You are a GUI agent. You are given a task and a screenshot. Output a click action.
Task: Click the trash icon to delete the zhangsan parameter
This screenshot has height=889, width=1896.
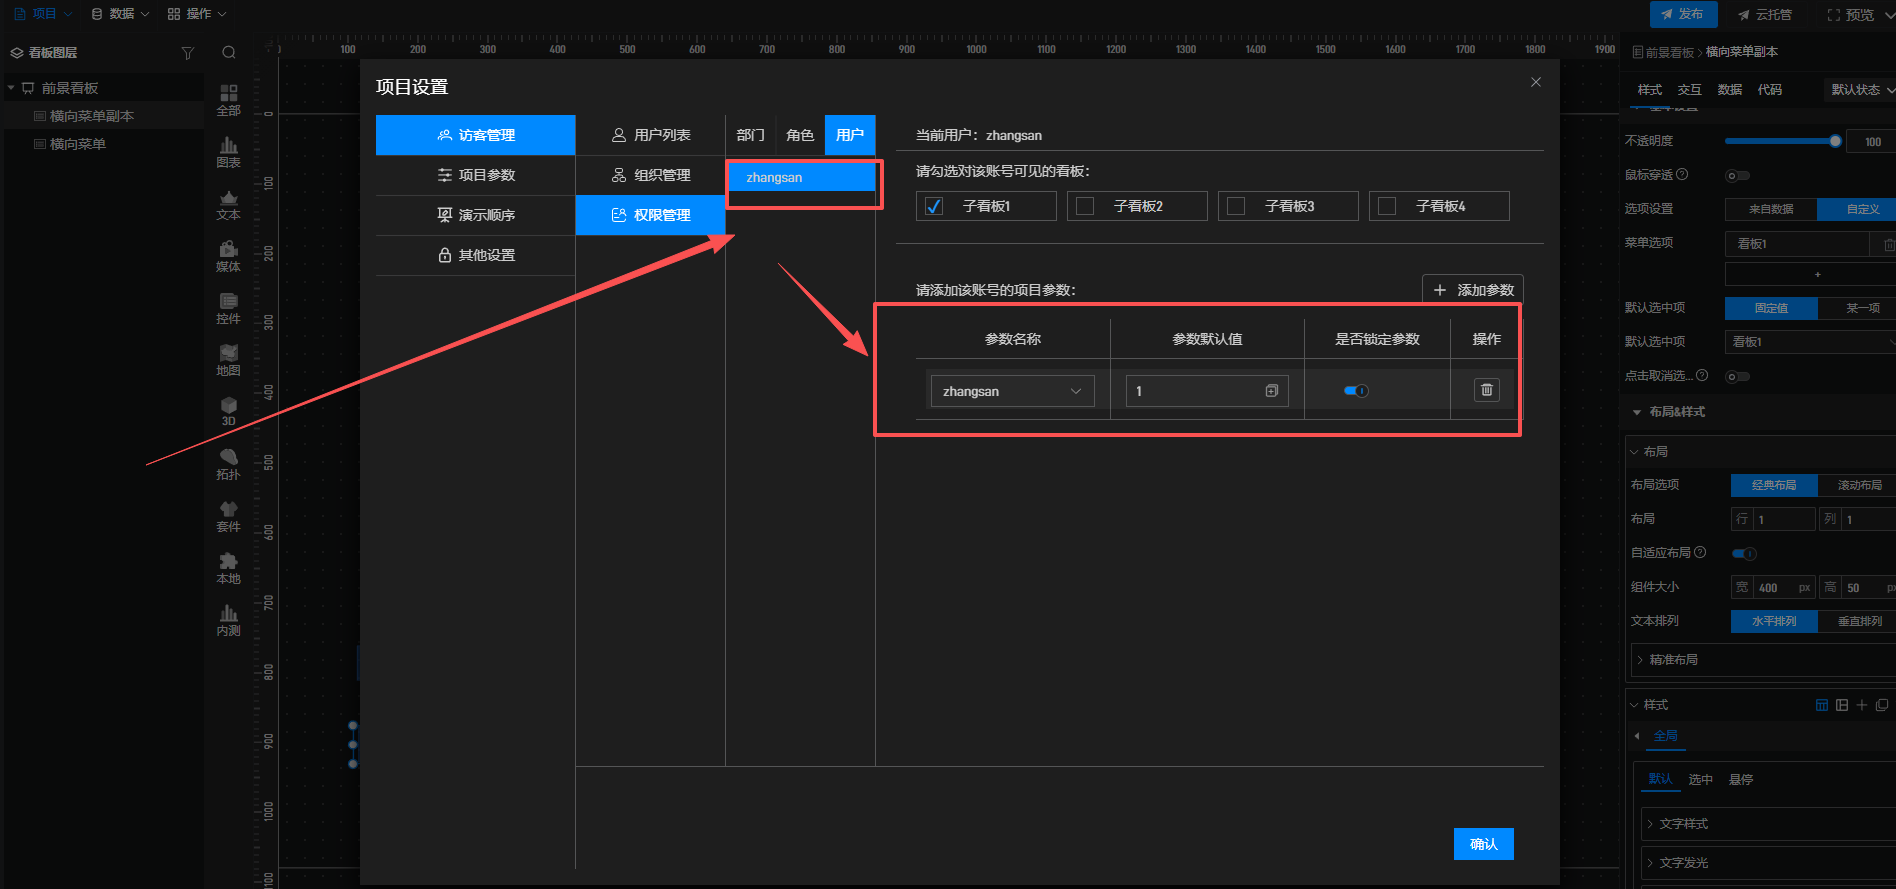coord(1486,390)
